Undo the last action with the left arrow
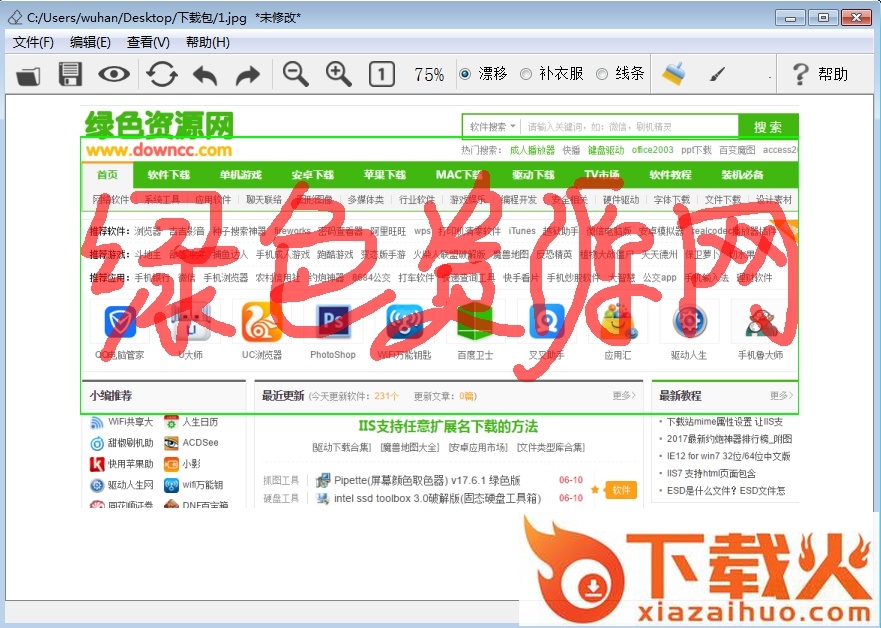881x628 pixels. click(205, 75)
